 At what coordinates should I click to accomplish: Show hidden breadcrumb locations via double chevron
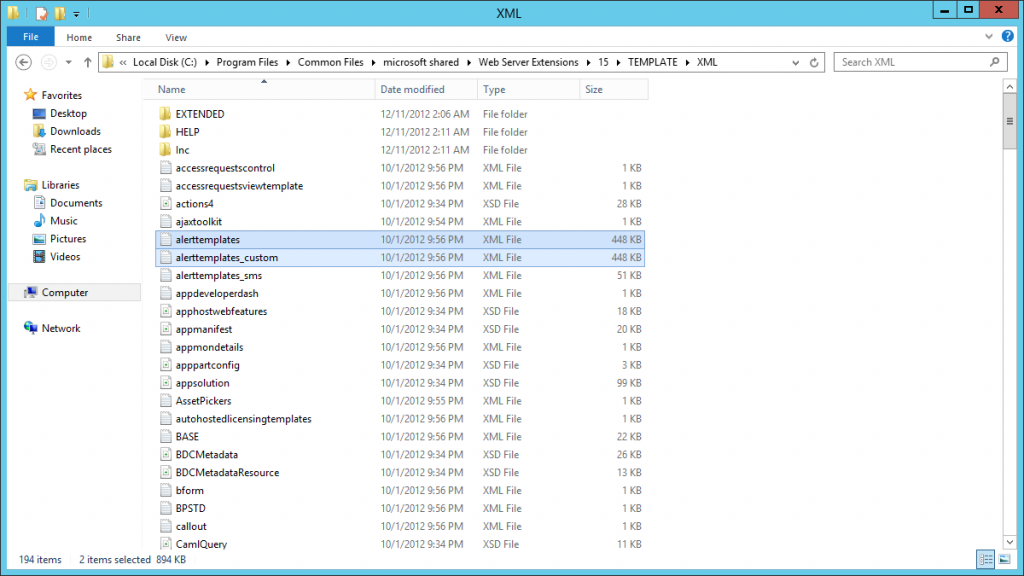(x=123, y=63)
